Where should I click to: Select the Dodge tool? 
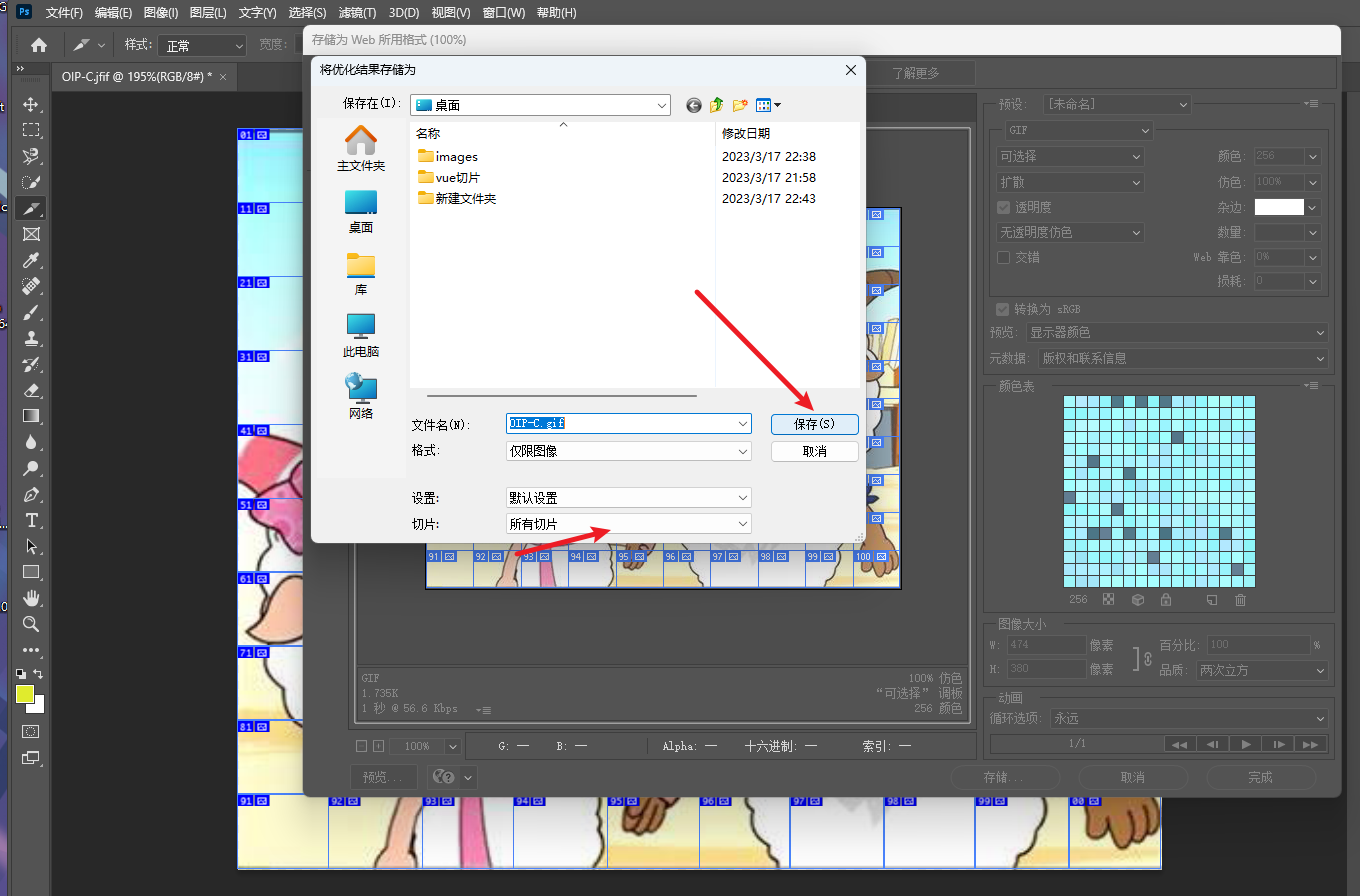click(31, 468)
